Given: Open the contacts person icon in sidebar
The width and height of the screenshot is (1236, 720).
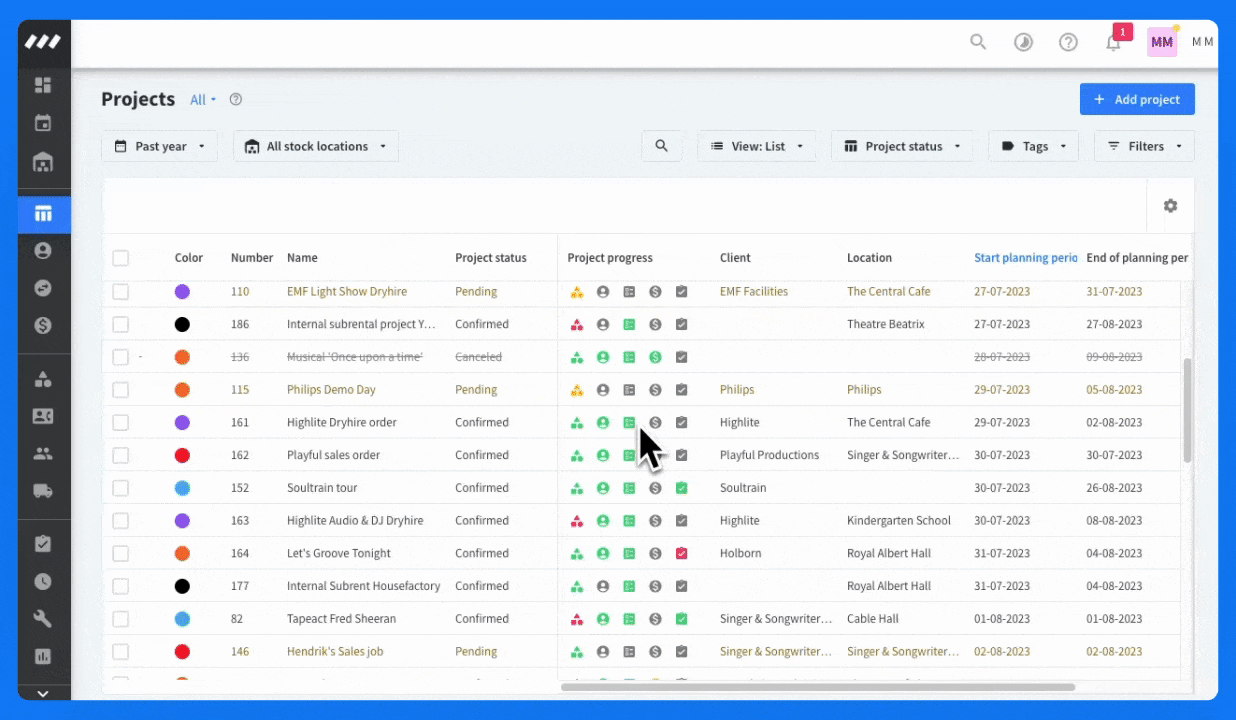Looking at the screenshot, I should pos(43,251).
